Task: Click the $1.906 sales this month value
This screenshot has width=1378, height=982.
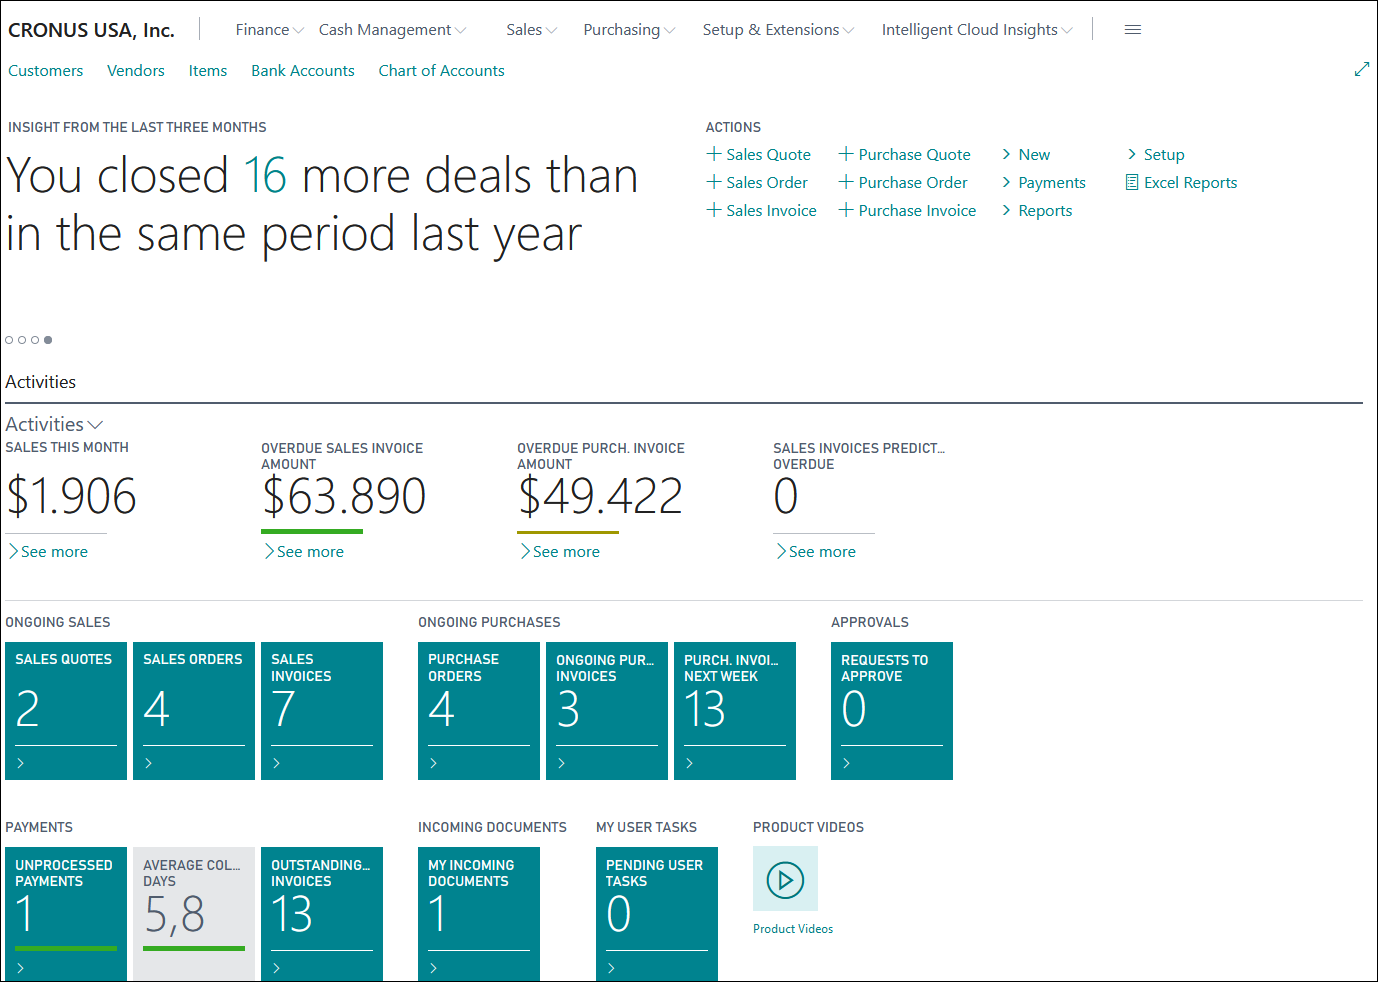Action: coord(71,496)
